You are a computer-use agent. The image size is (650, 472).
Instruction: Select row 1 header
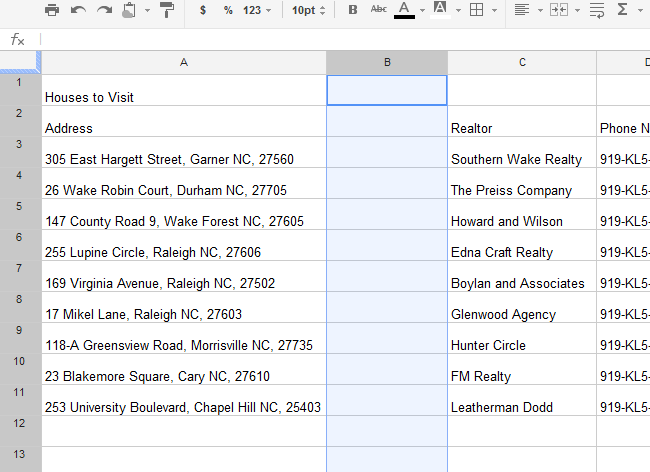pos(20,90)
